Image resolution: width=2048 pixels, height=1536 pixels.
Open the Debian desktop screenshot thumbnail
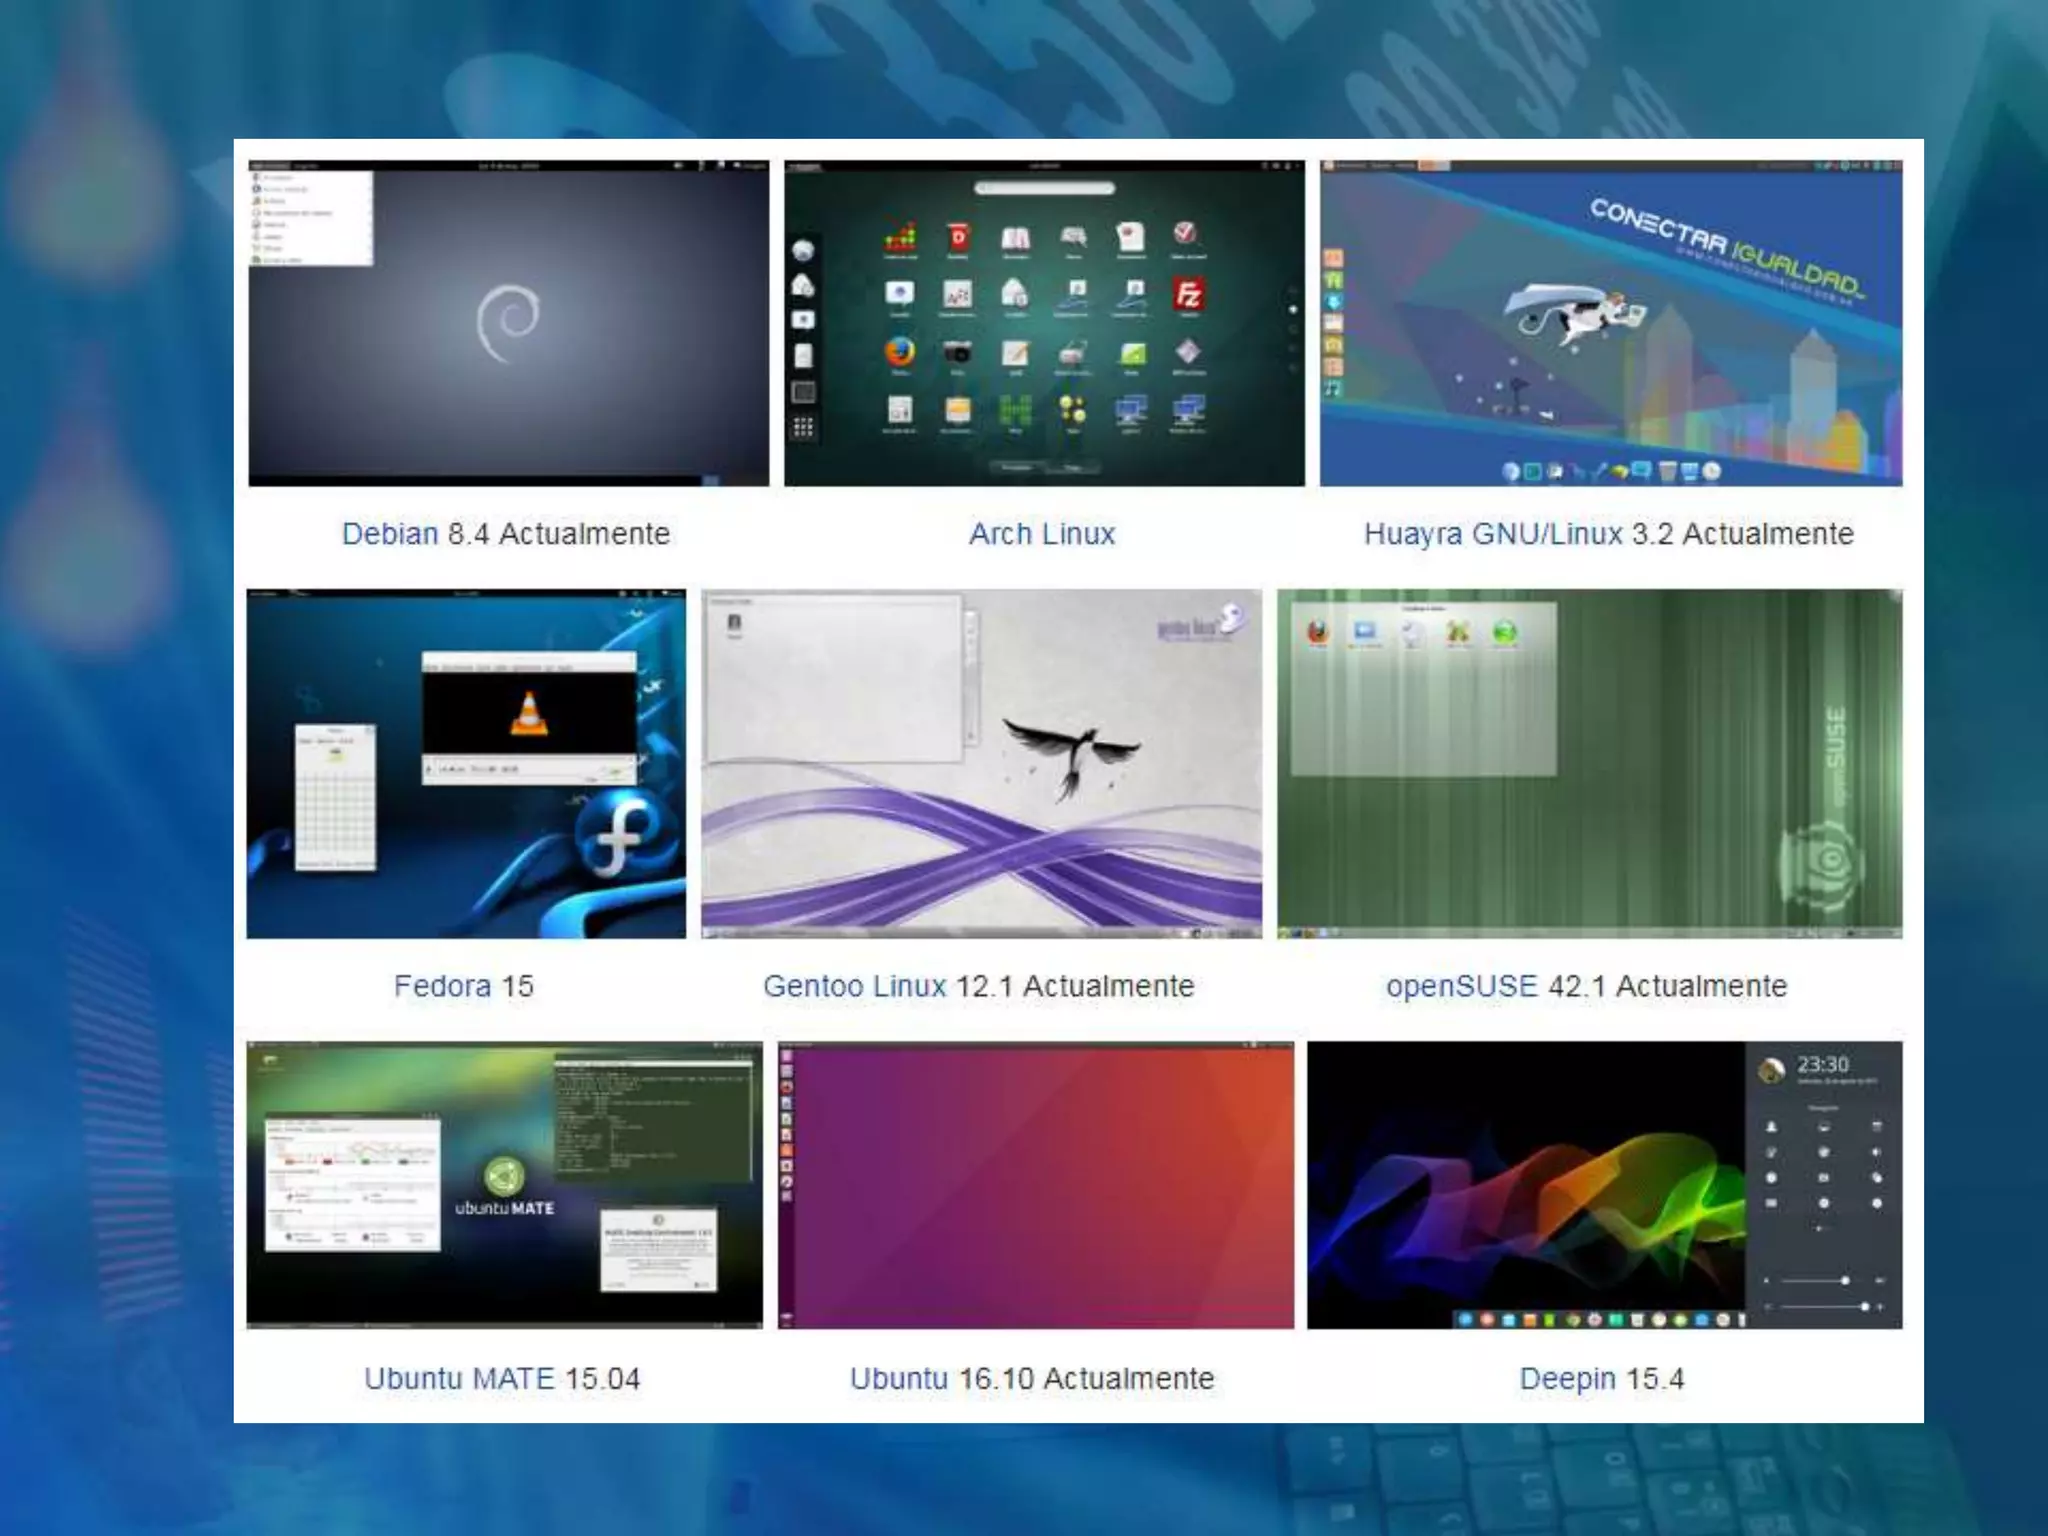click(x=509, y=323)
